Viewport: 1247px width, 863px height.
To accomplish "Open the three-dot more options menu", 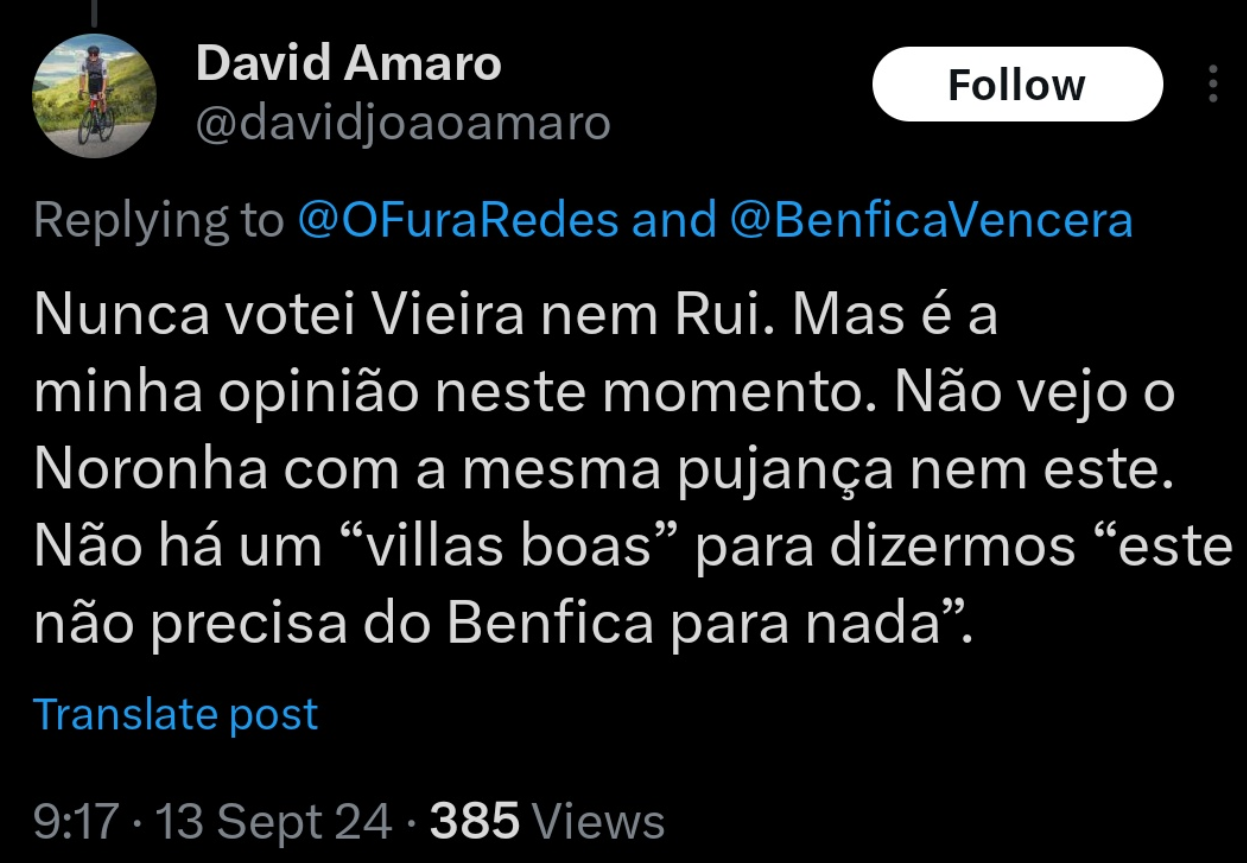I will (x=1213, y=85).
